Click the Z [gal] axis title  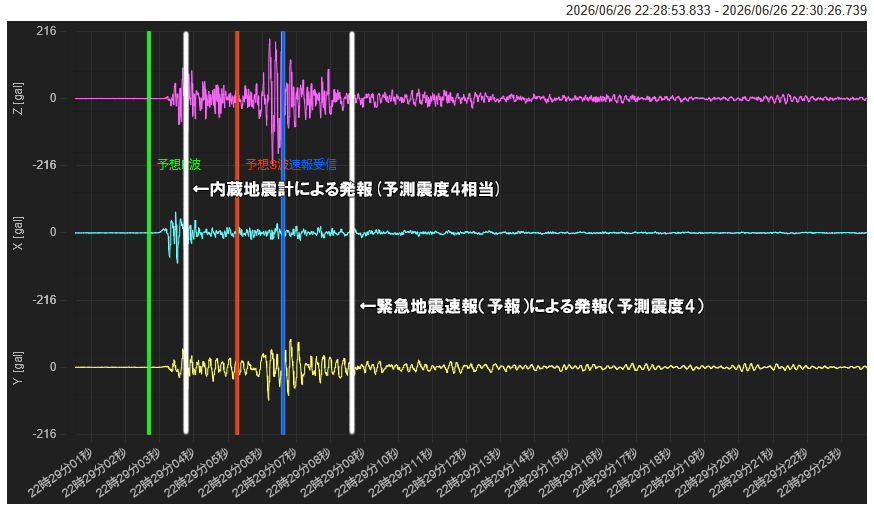pyautogui.click(x=18, y=99)
